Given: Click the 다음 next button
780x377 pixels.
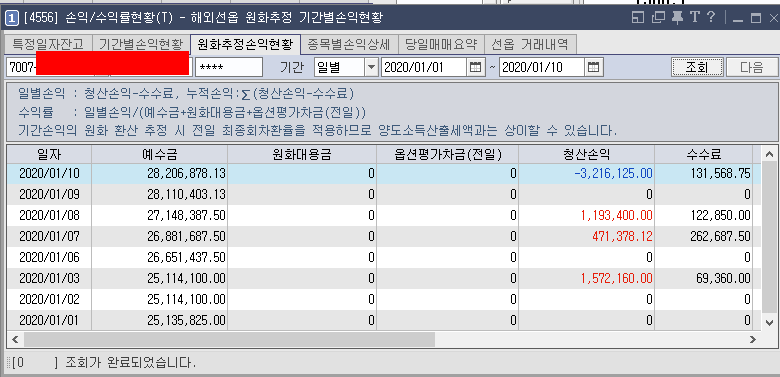Looking at the screenshot, I should click(x=751, y=67).
